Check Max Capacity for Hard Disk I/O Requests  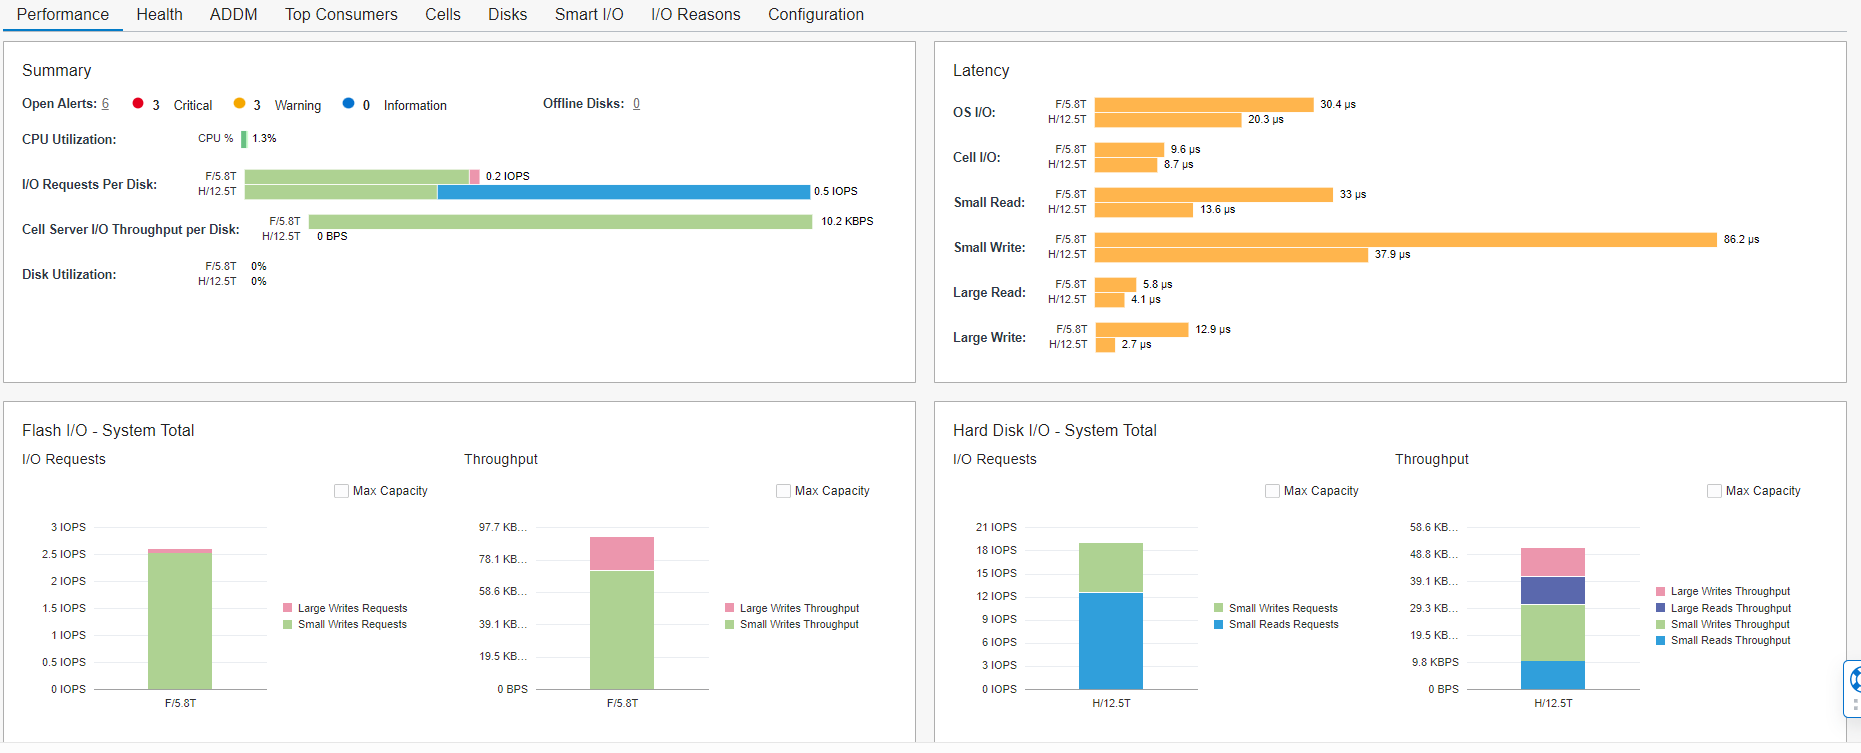point(1272,491)
